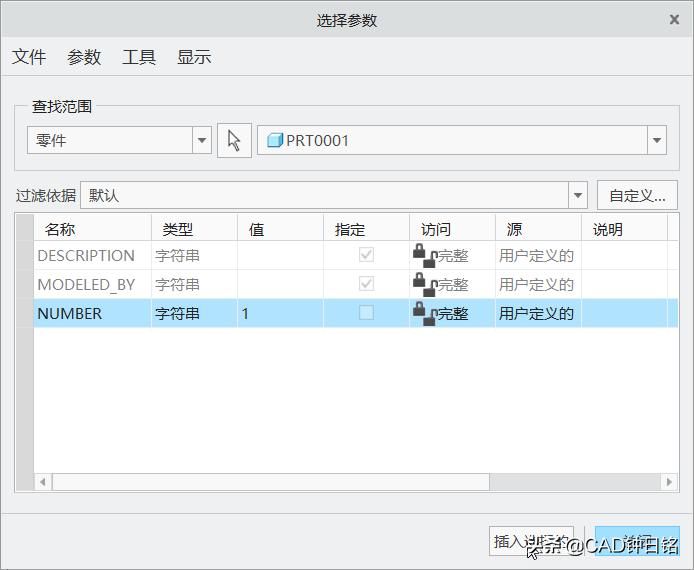Click the 访问 column header
The height and width of the screenshot is (570, 694).
[x=452, y=229]
